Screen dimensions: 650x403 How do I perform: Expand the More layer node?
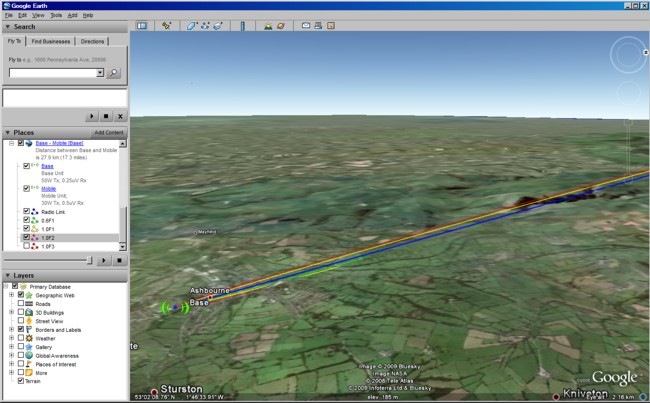[x=12, y=373]
